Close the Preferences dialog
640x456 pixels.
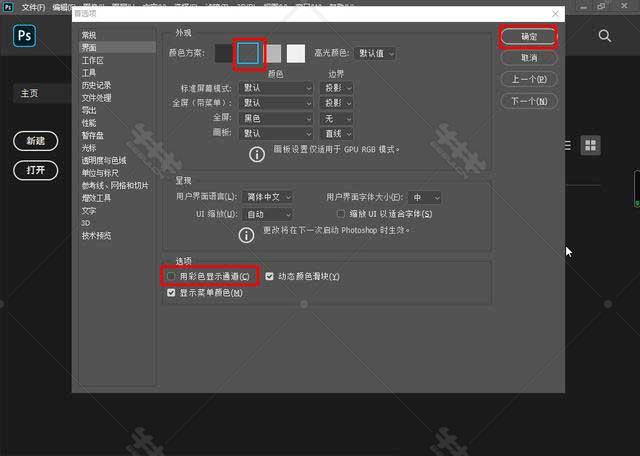[x=555, y=14]
